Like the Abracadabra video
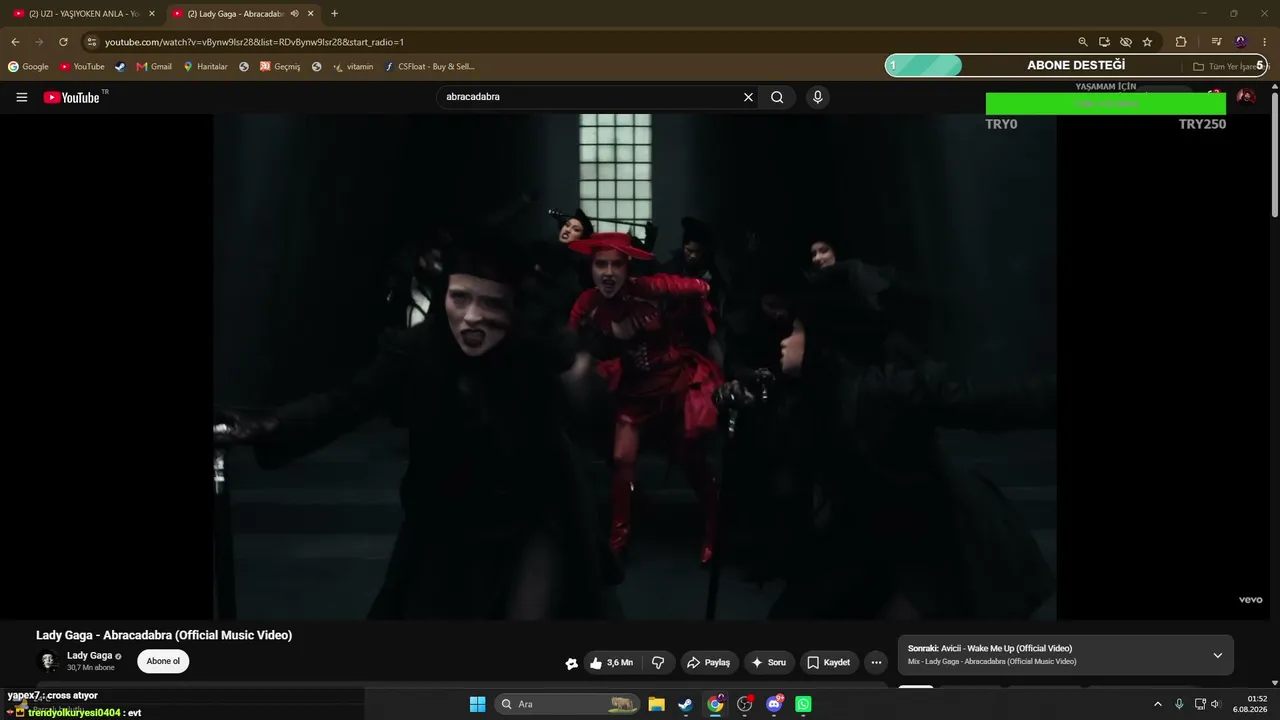 click(x=611, y=662)
